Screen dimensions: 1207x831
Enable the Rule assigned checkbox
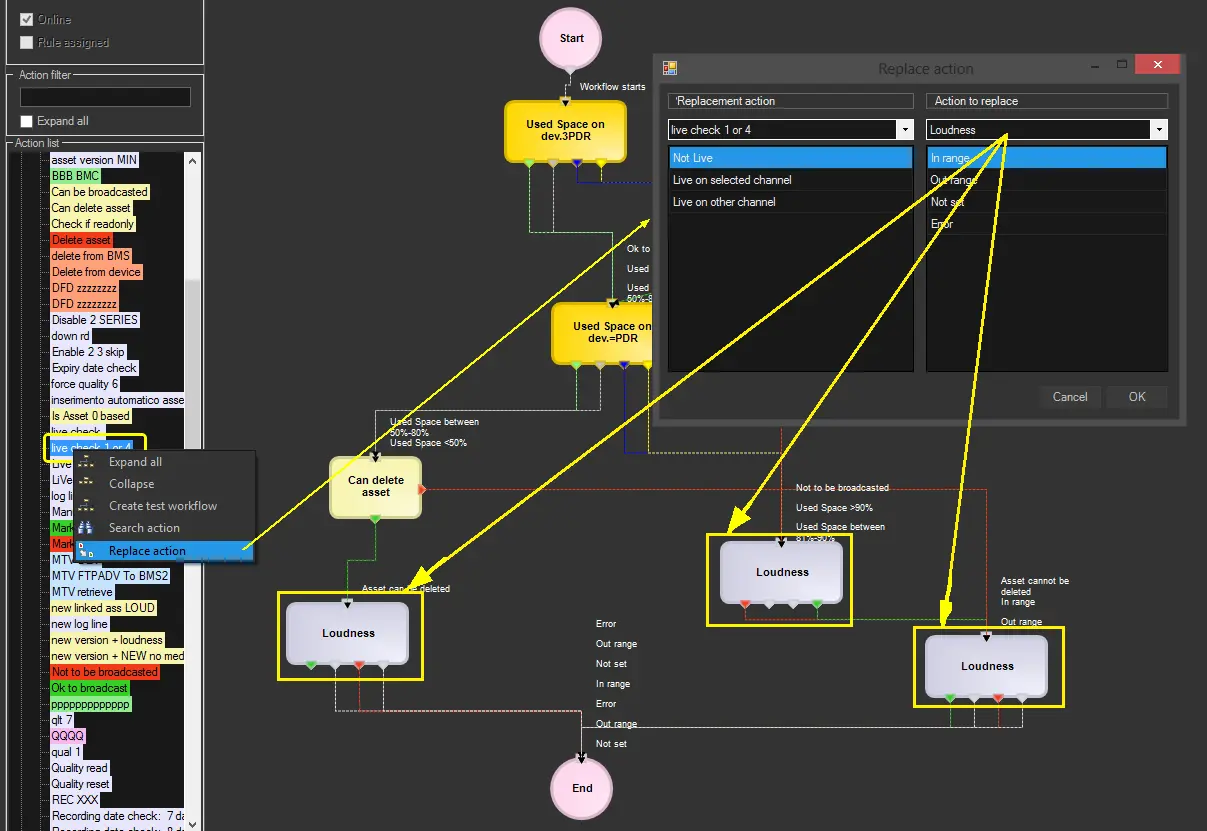27,43
